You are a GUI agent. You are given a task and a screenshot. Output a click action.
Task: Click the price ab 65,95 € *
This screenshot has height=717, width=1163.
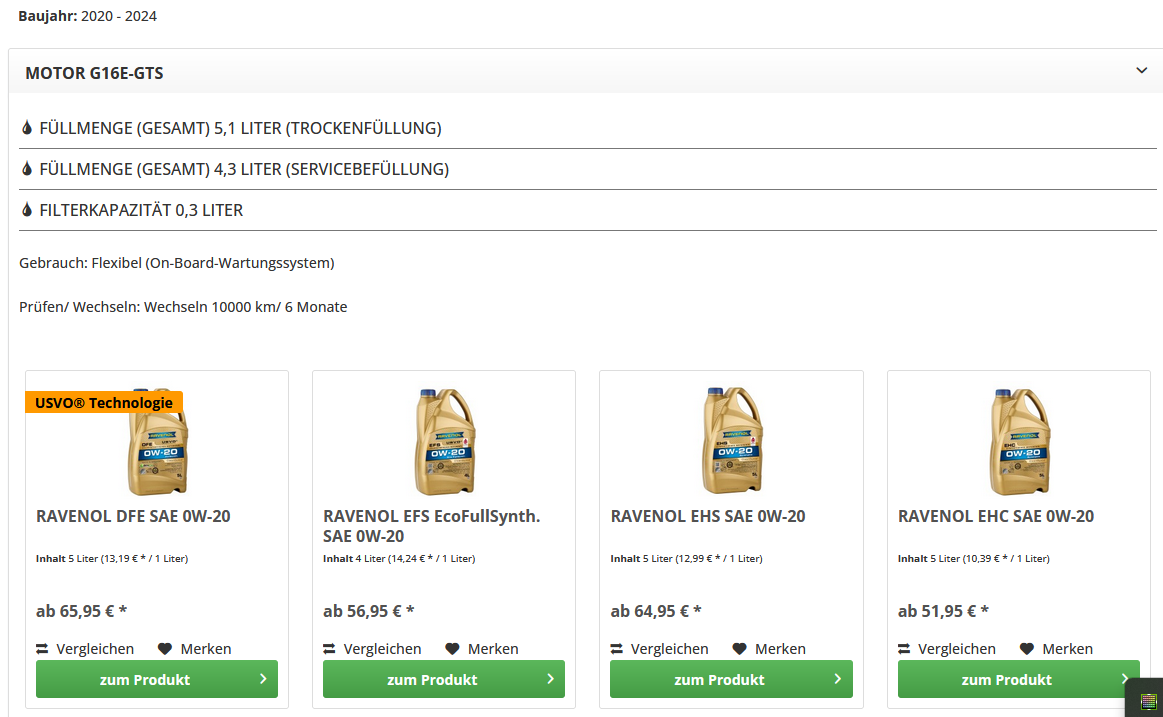click(82, 611)
